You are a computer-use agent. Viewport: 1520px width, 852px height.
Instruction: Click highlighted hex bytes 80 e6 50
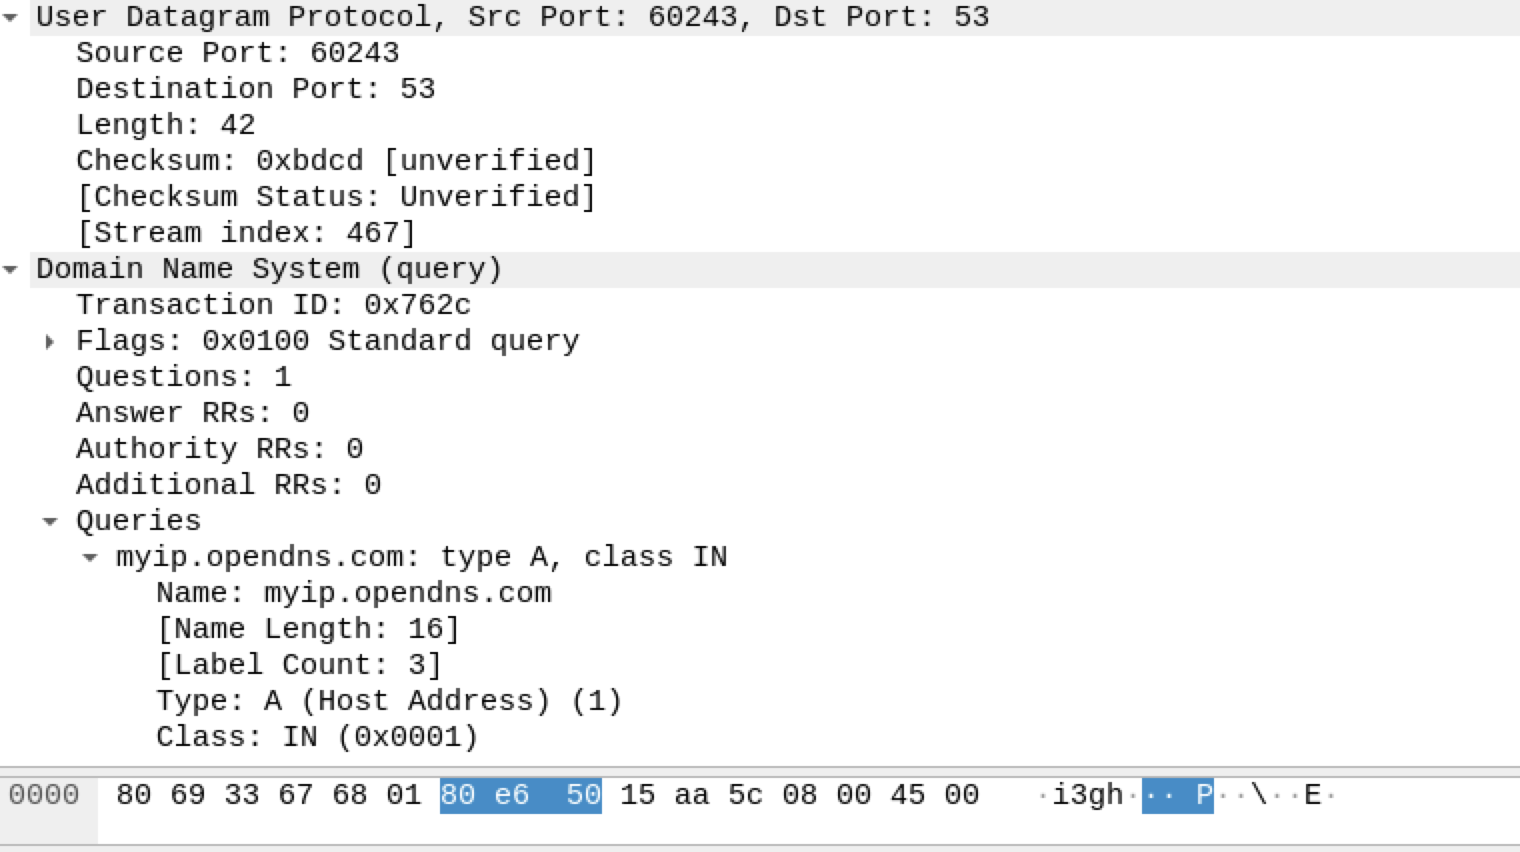point(521,795)
